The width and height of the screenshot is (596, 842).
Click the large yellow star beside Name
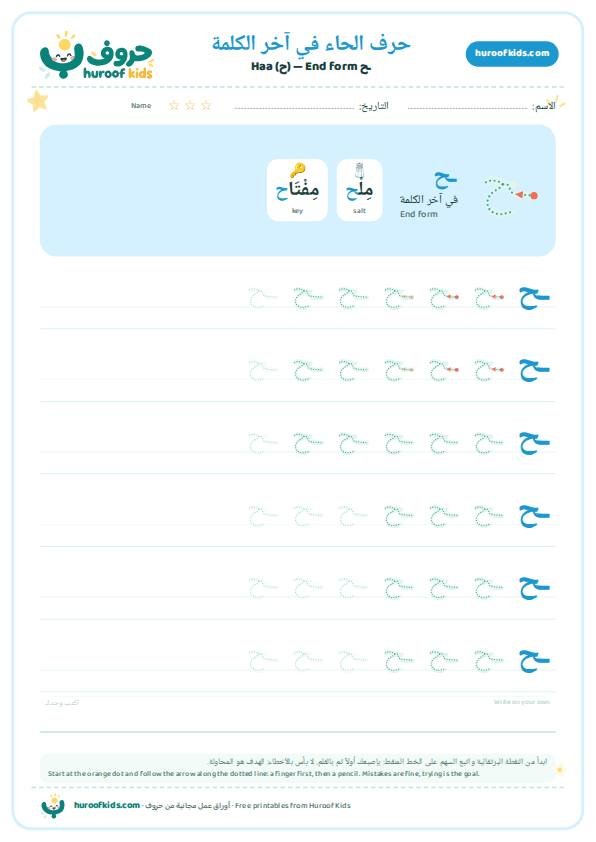[x=38, y=101]
